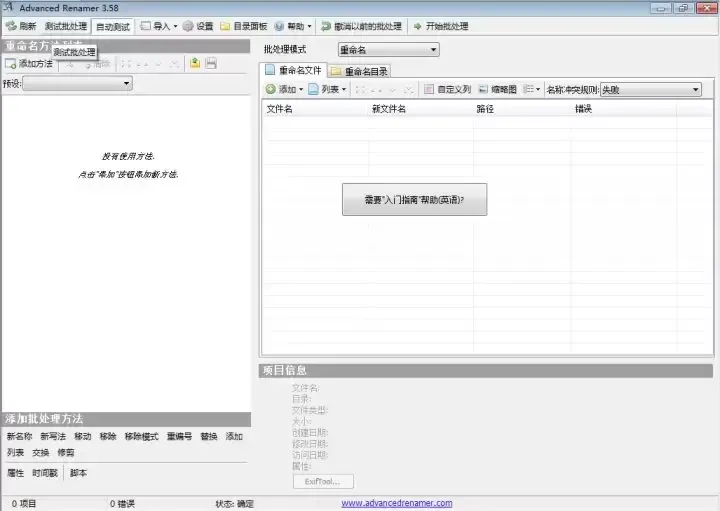
Task: Click the save methods floppy disk icon
Action: [x=211, y=63]
